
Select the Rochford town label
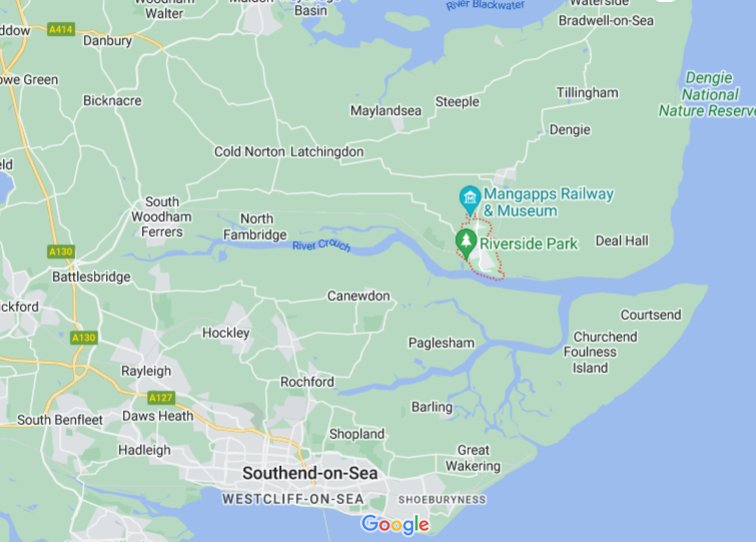point(307,381)
